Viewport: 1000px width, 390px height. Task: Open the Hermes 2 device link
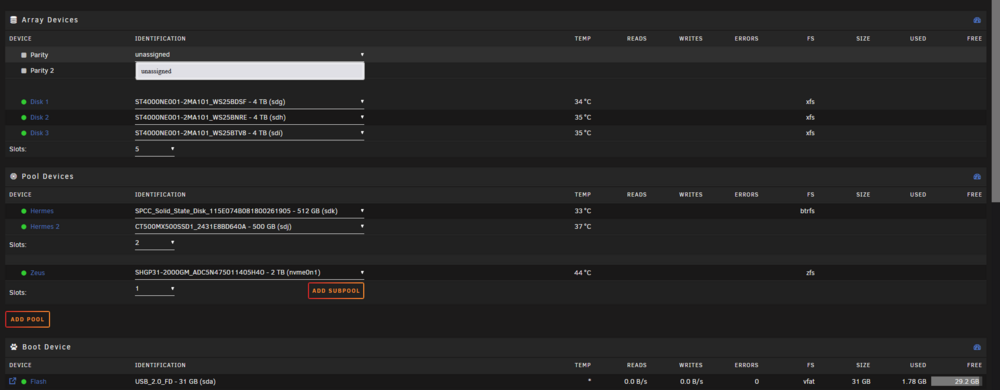point(45,227)
